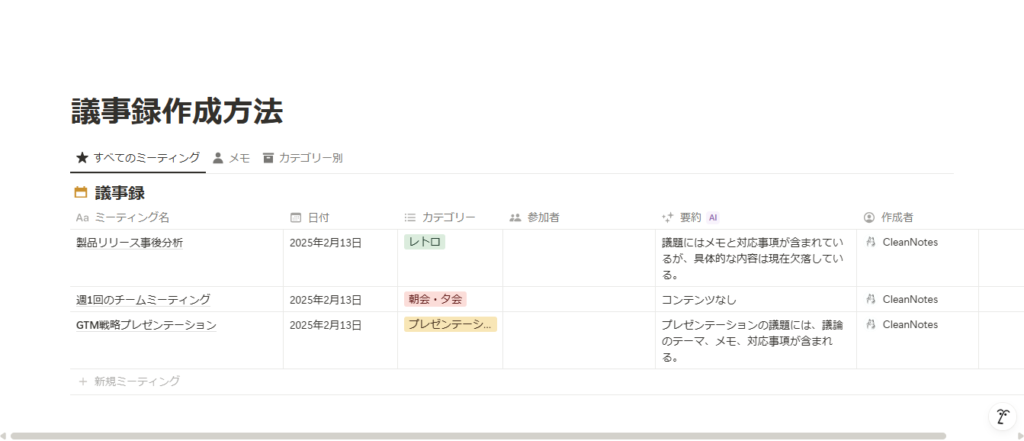Click the ミーティング名 column header
This screenshot has width=1024, height=441.
tap(177, 218)
